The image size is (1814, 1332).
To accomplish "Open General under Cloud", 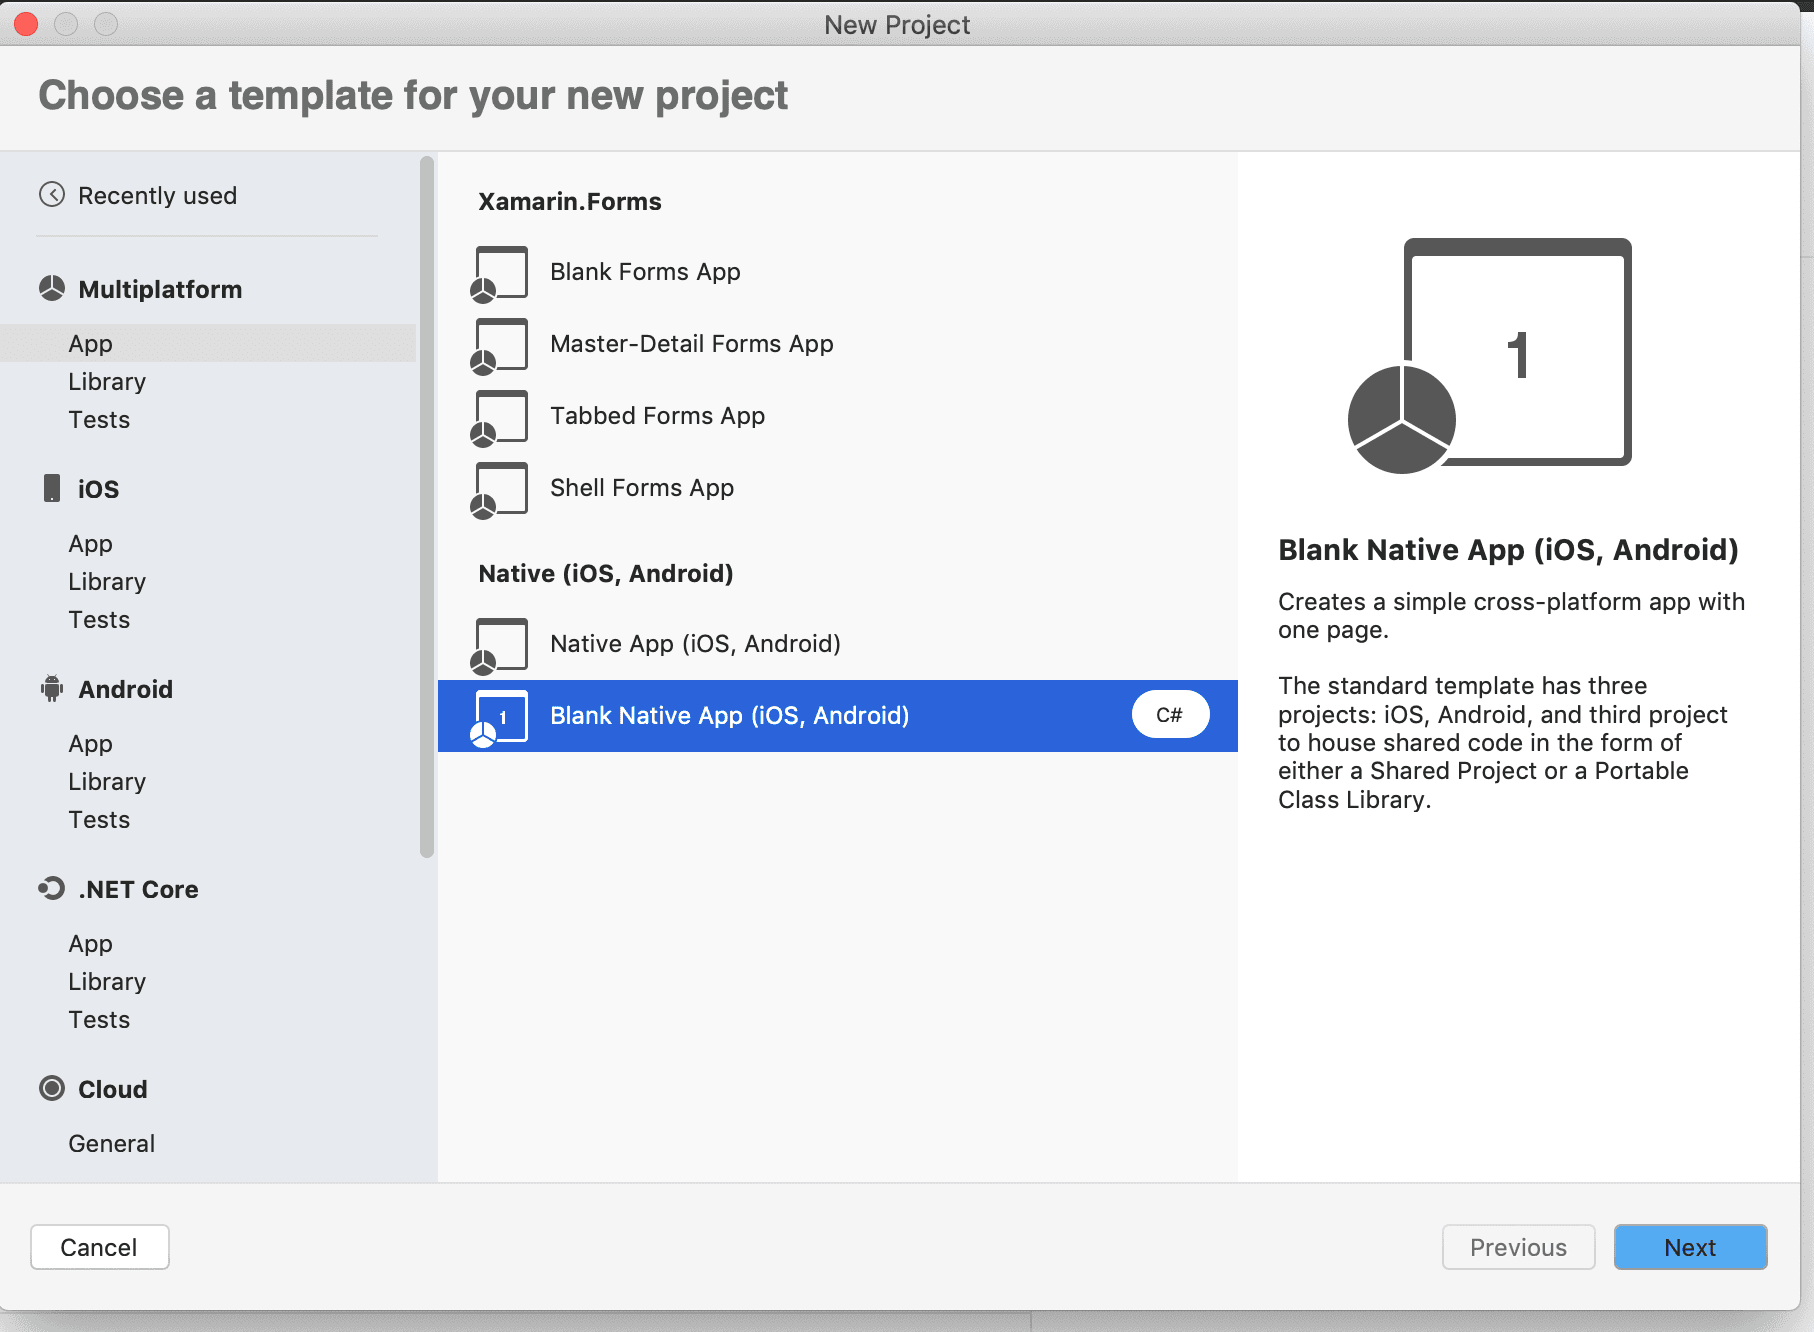I will (x=111, y=1144).
